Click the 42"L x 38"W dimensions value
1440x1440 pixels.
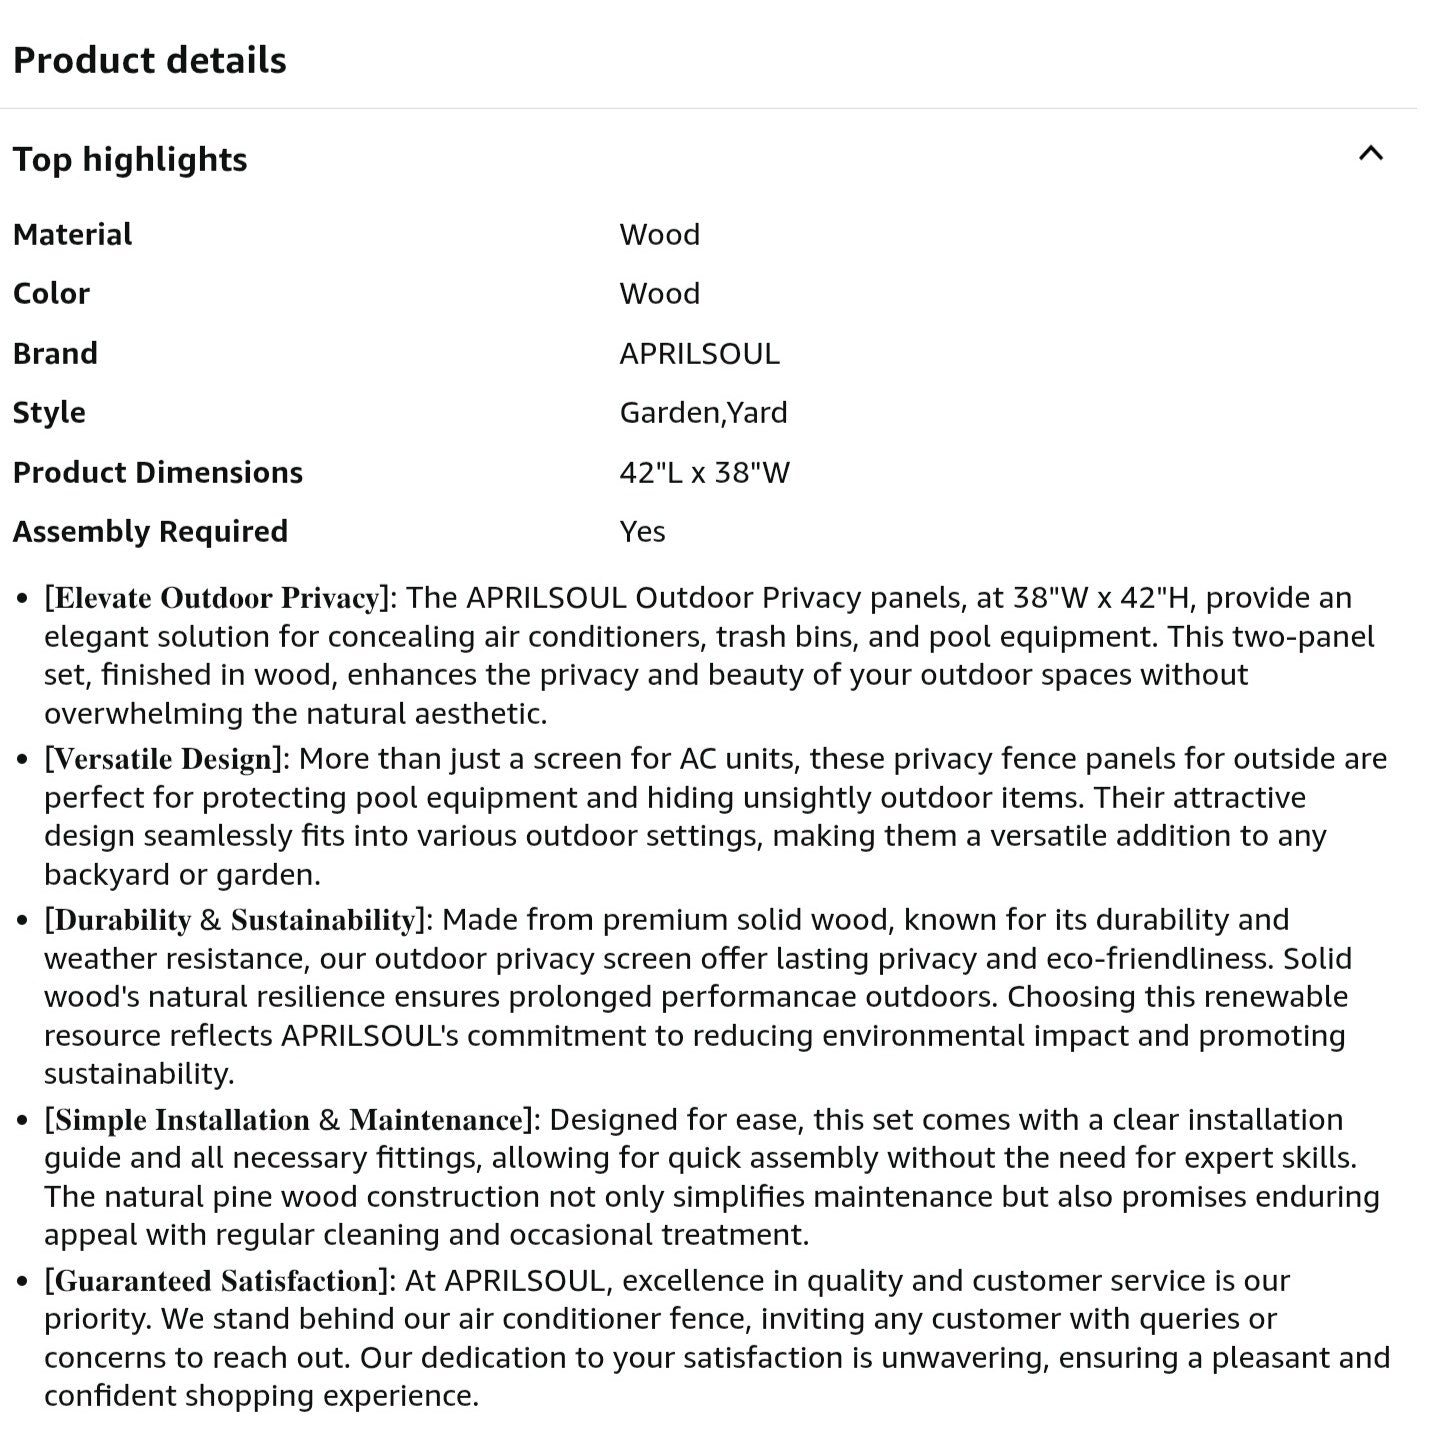(x=704, y=472)
